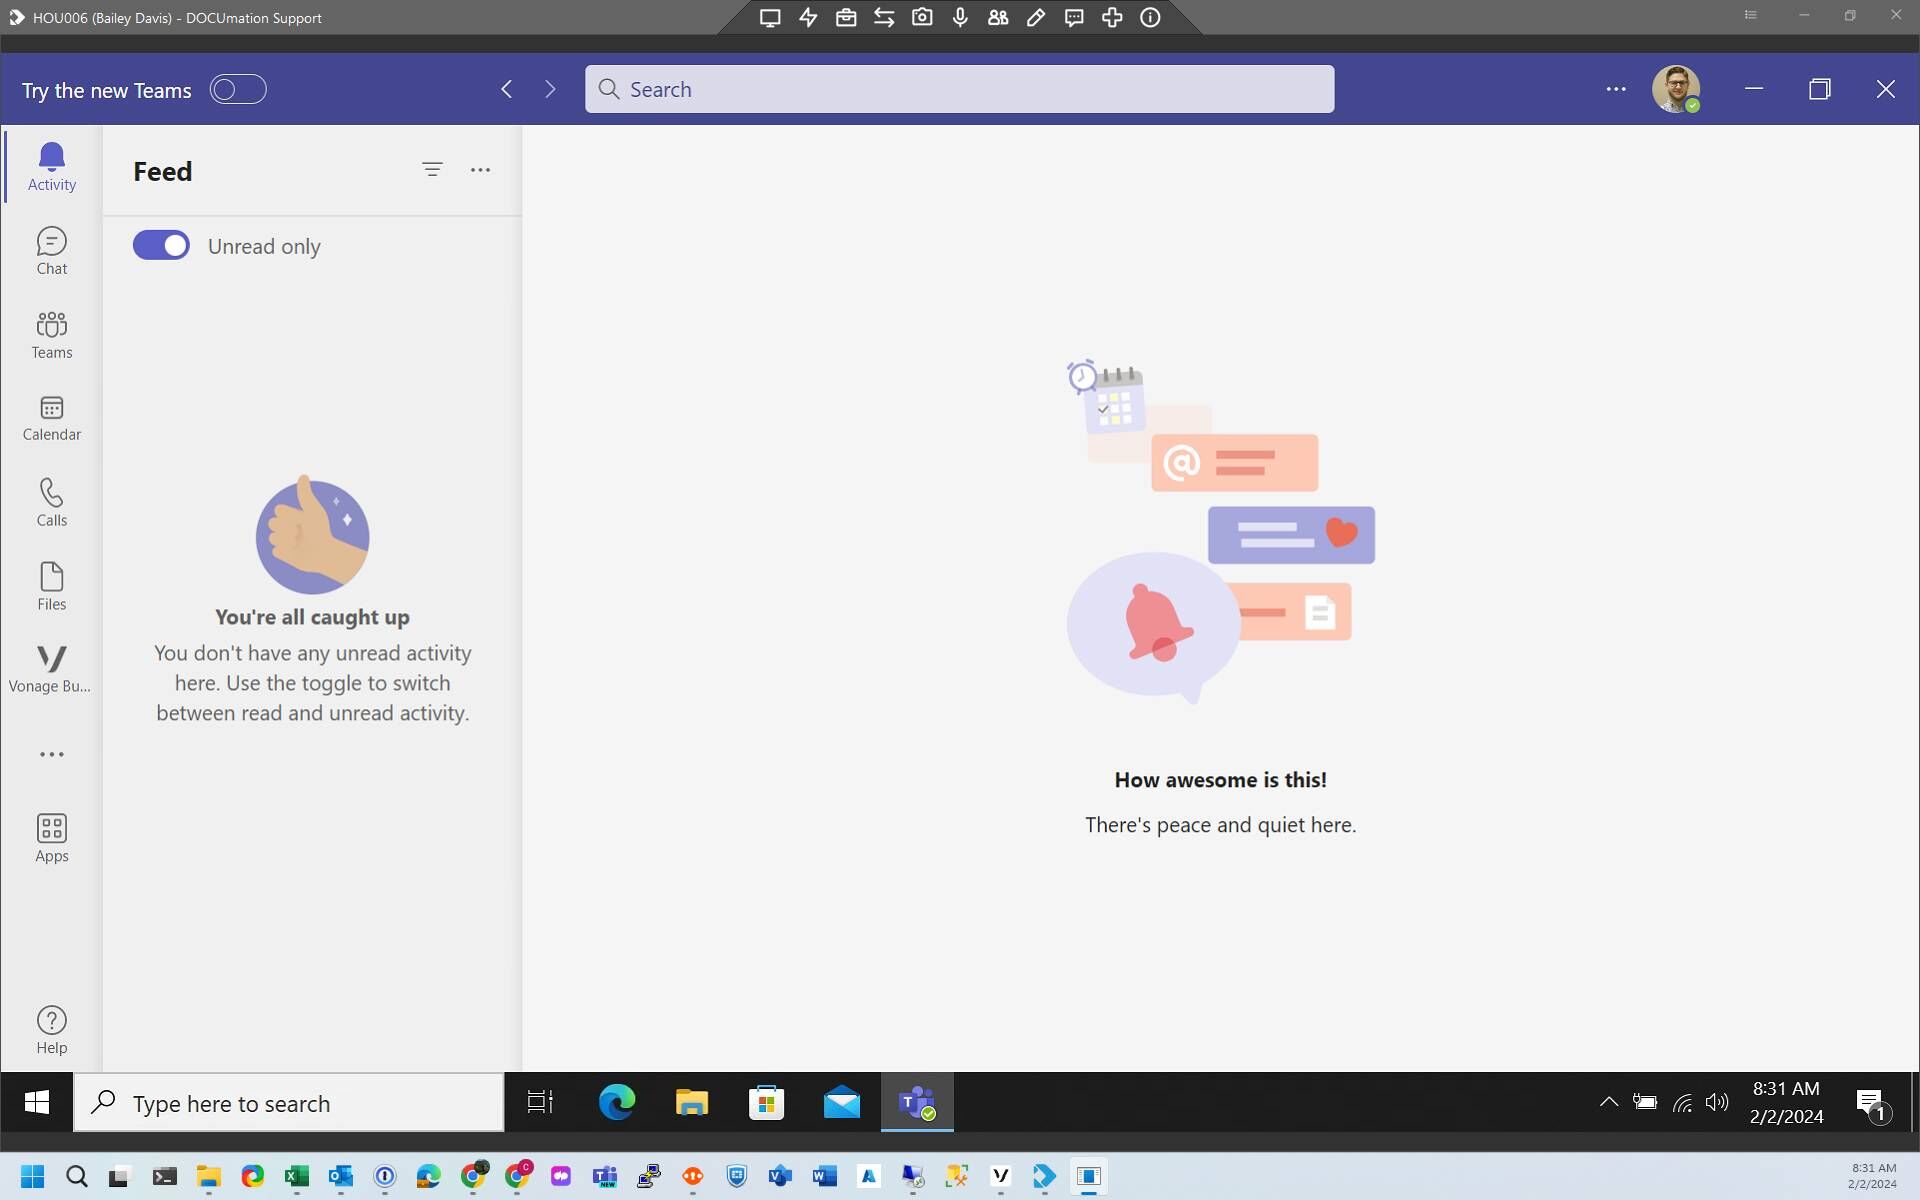This screenshot has height=1200, width=1920.
Task: Go back using the navigation arrow
Action: 507,89
